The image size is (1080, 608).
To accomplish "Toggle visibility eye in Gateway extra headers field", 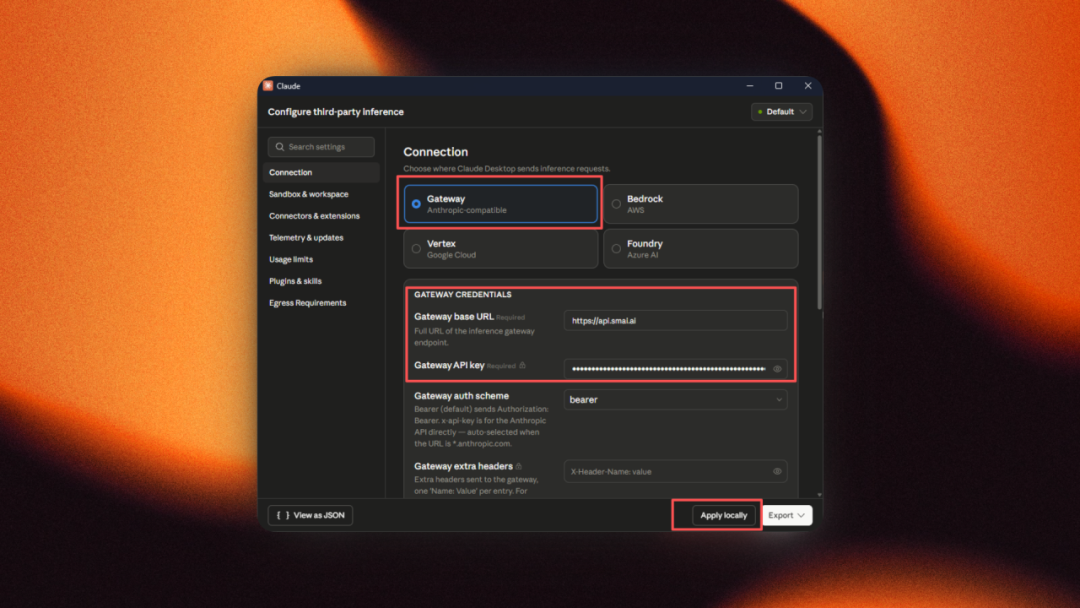I will tap(777, 472).
